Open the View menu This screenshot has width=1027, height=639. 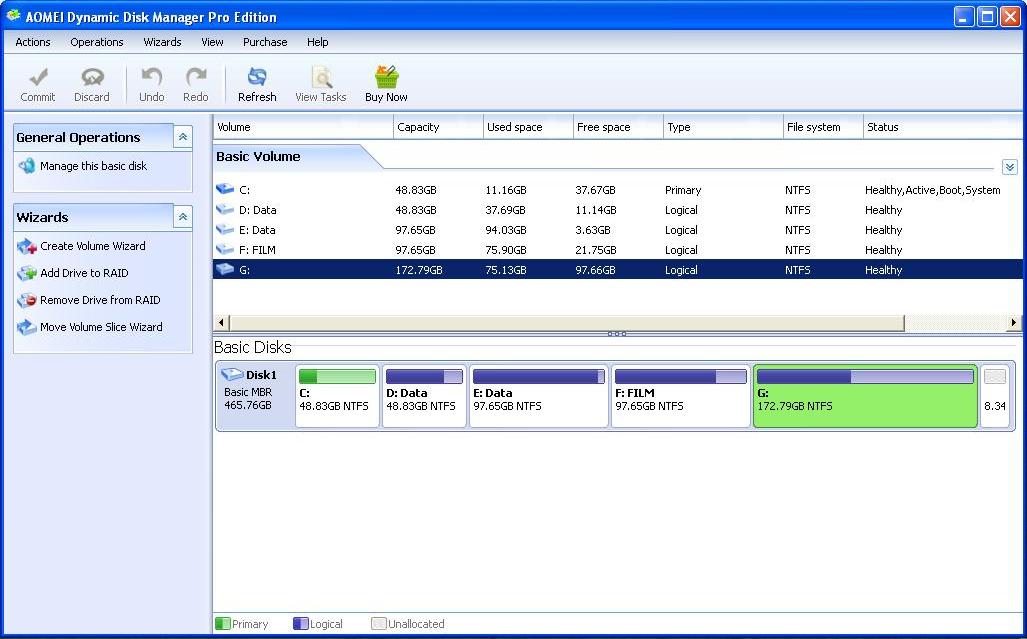pyautogui.click(x=212, y=42)
